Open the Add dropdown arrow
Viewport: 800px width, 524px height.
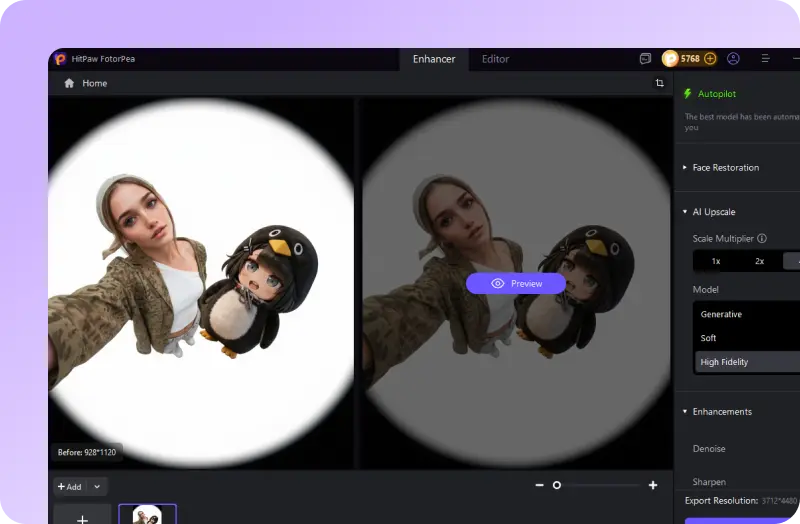point(97,487)
